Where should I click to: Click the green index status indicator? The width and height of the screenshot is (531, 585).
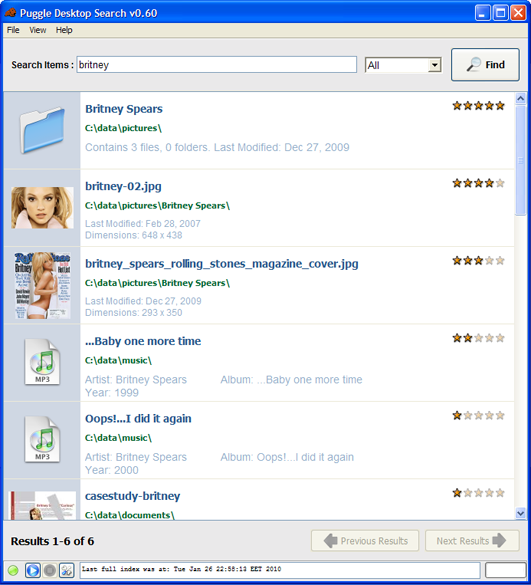tap(13, 570)
